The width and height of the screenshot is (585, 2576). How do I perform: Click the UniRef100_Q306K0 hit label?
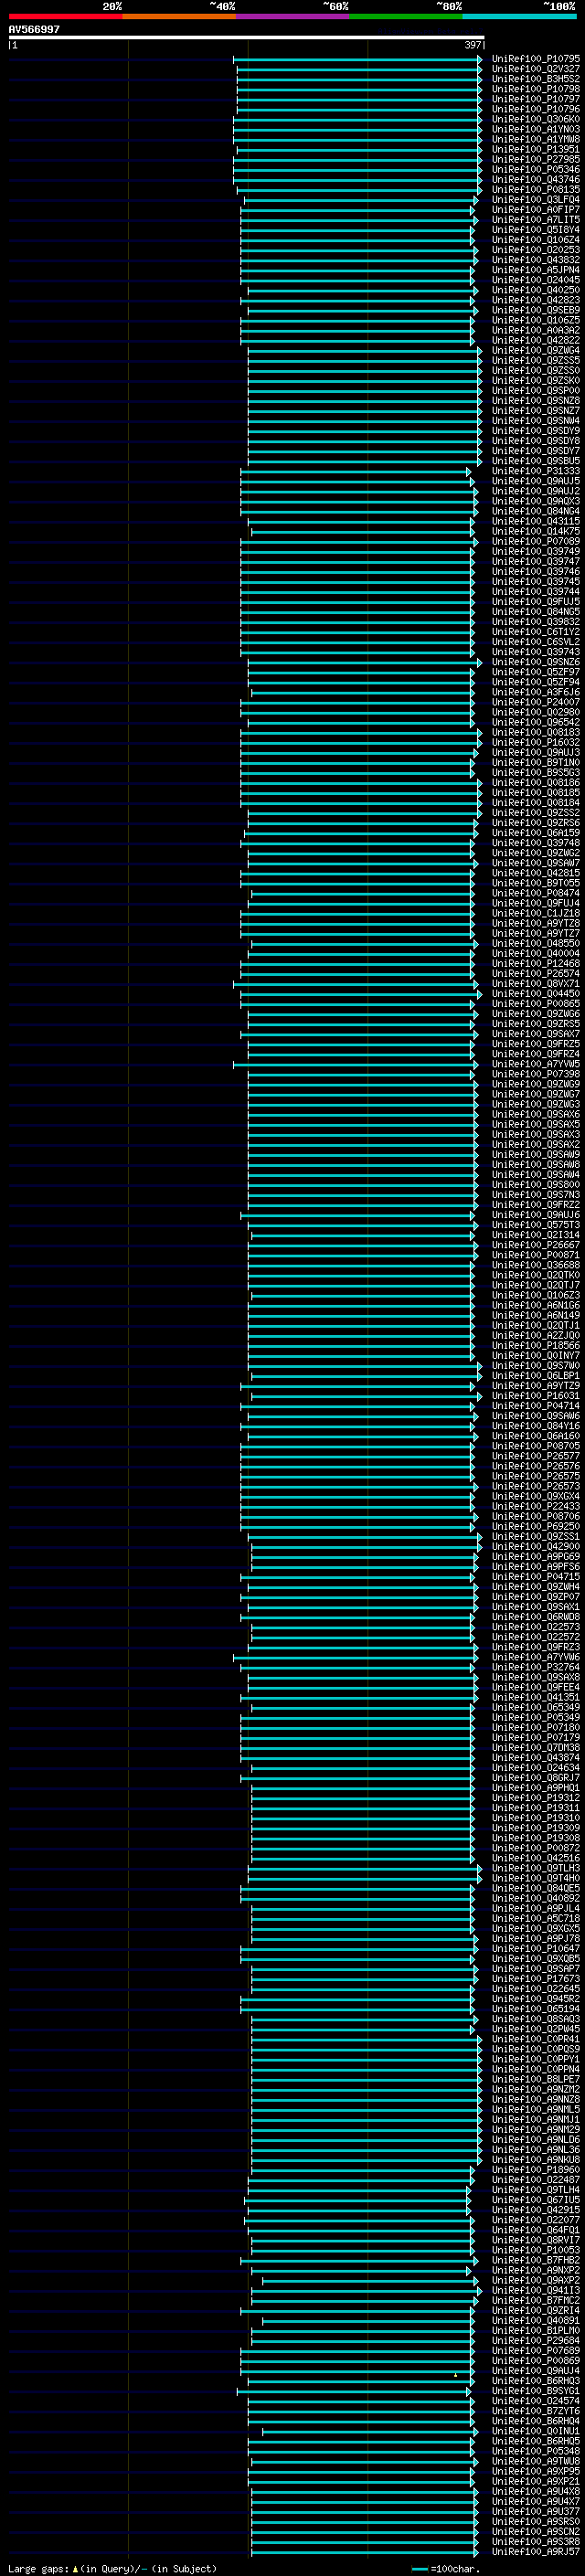(536, 119)
